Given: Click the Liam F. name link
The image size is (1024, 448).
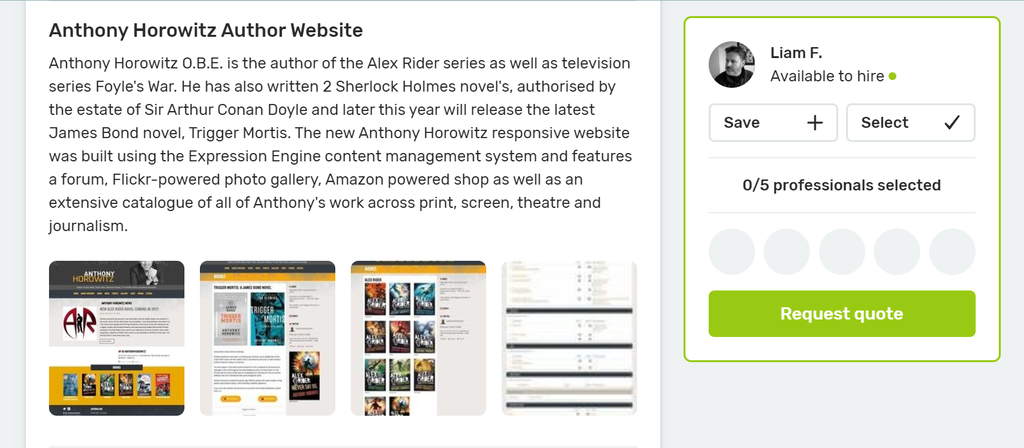Looking at the screenshot, I should coord(796,53).
